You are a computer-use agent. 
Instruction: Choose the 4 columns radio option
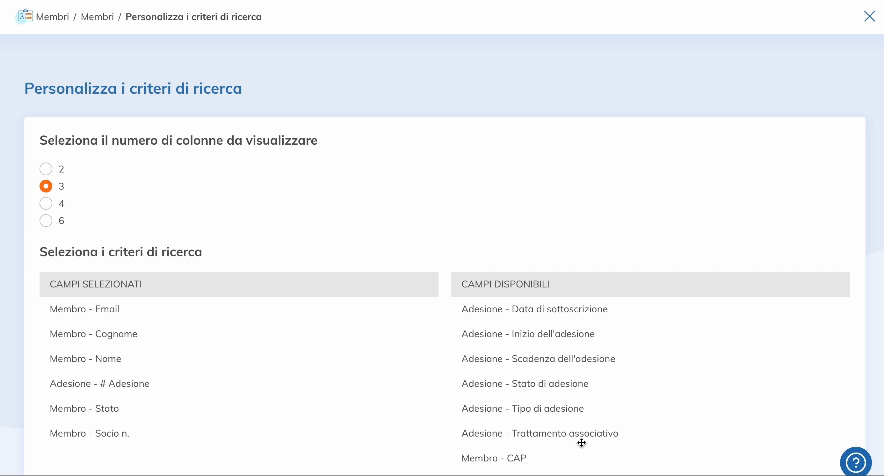[46, 203]
